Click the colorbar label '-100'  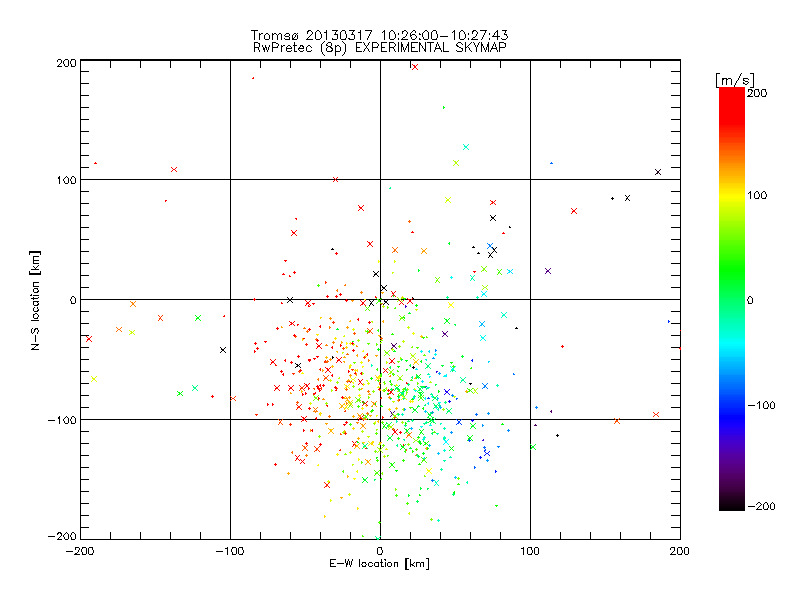pyautogui.click(x=761, y=405)
